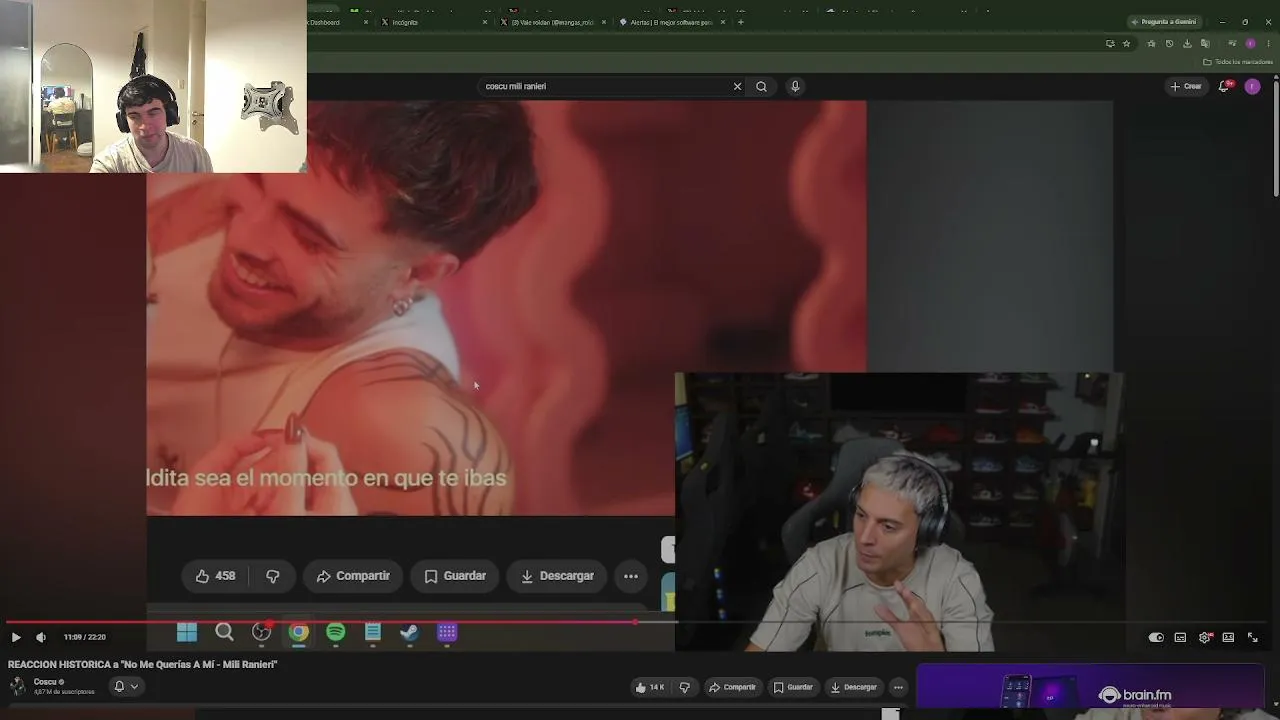Open Steam from the taskbar
Image resolution: width=1280 pixels, height=720 pixels.
(409, 632)
